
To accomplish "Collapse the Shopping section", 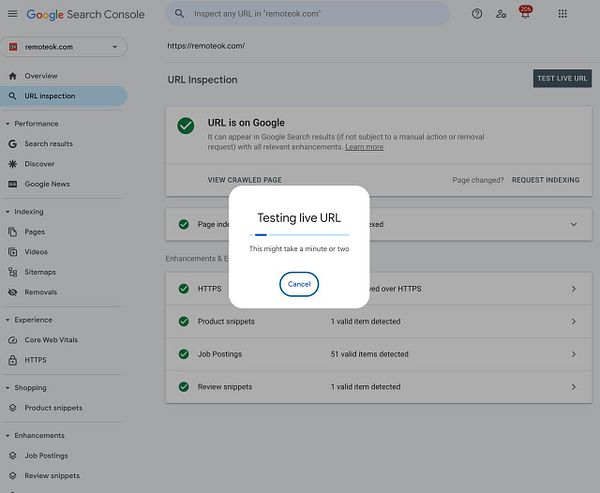I will (7, 388).
